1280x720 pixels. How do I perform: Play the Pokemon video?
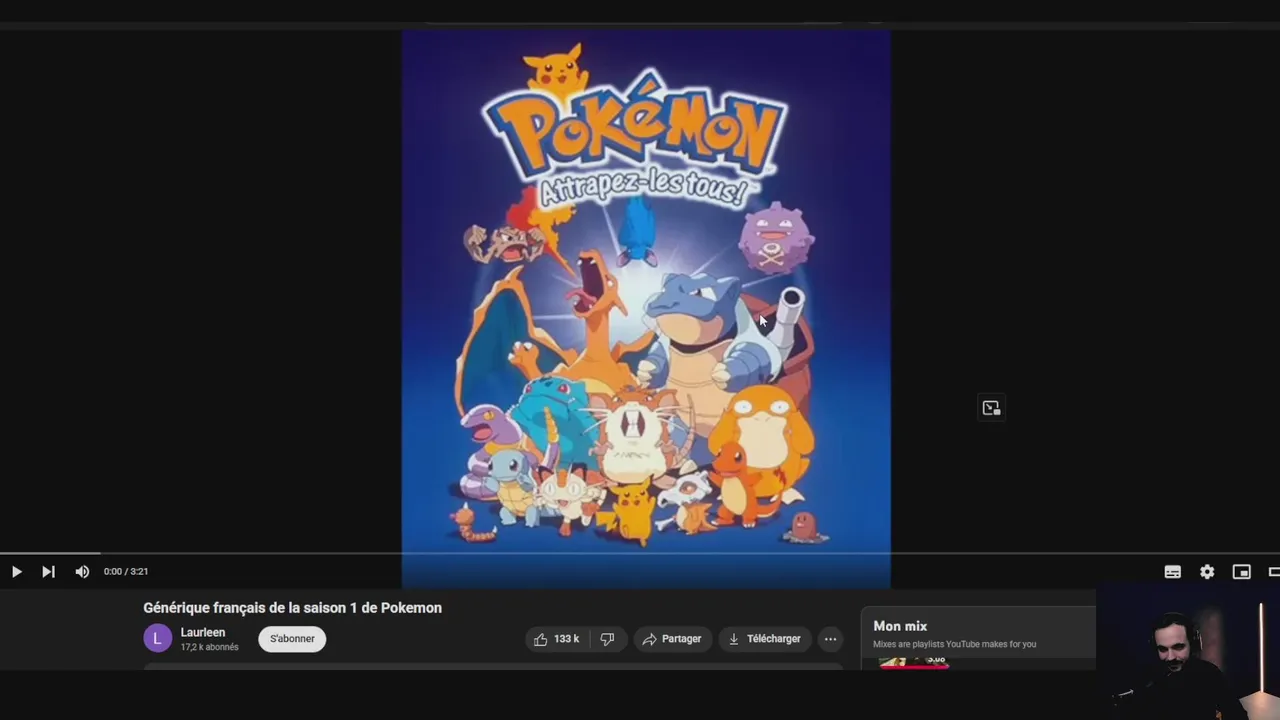pyautogui.click(x=17, y=572)
